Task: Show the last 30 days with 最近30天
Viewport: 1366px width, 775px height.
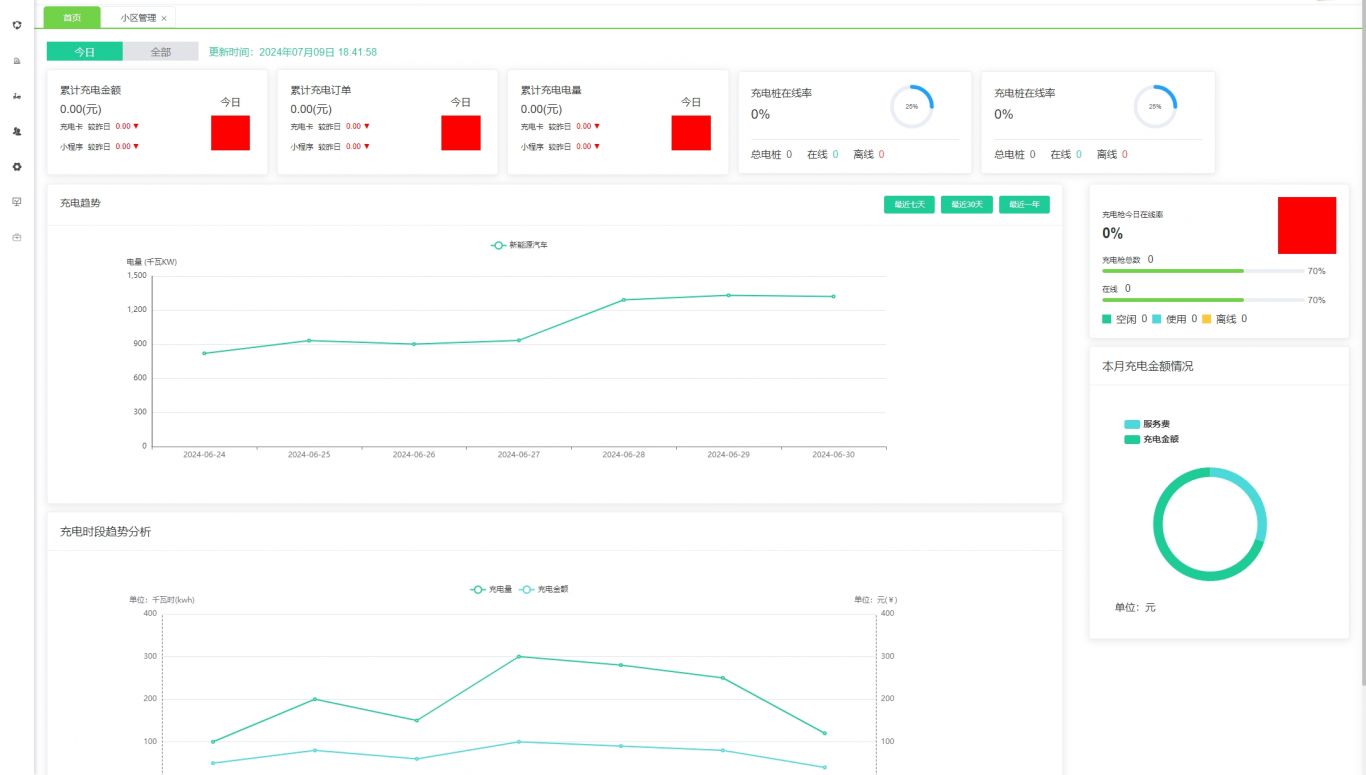Action: (966, 204)
